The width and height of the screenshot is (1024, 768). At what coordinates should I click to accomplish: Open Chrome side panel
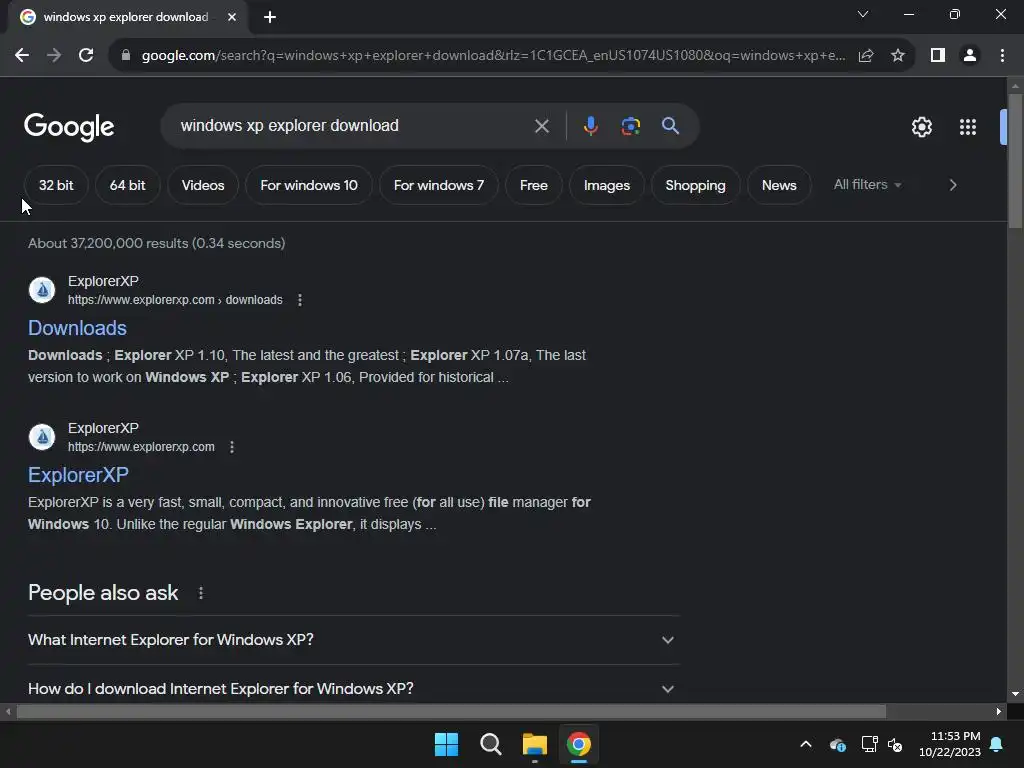(938, 56)
